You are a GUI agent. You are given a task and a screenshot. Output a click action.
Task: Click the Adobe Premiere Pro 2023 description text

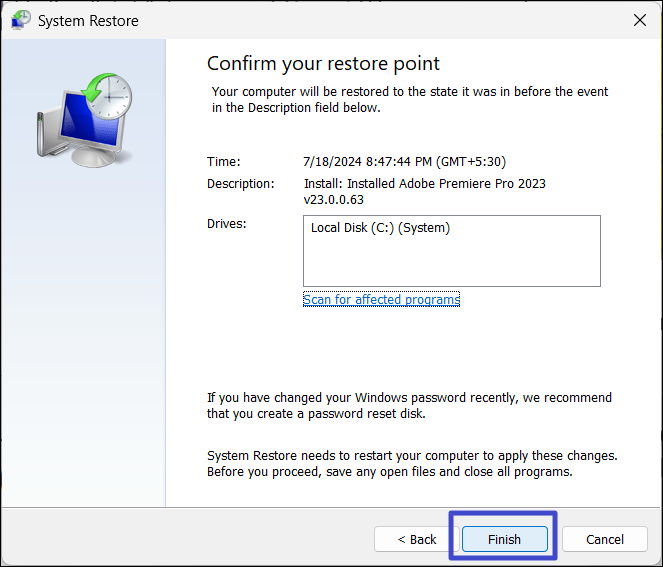pyautogui.click(x=424, y=184)
